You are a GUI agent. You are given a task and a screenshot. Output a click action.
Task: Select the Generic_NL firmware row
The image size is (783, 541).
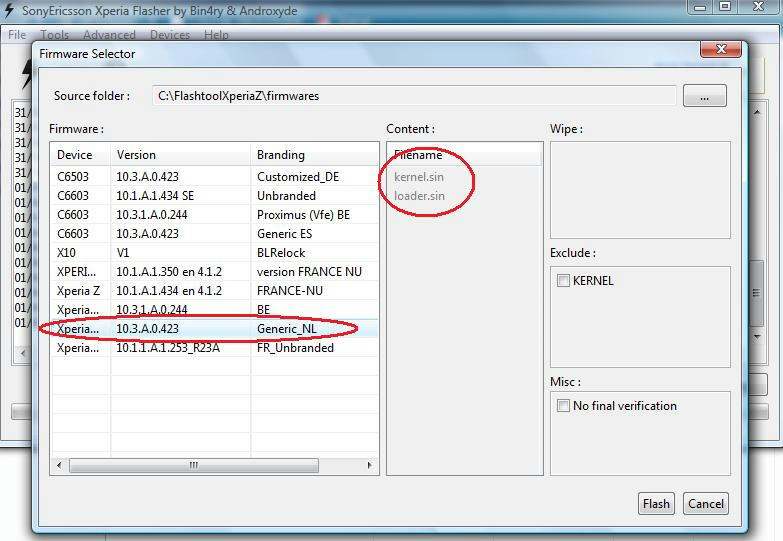click(215, 329)
